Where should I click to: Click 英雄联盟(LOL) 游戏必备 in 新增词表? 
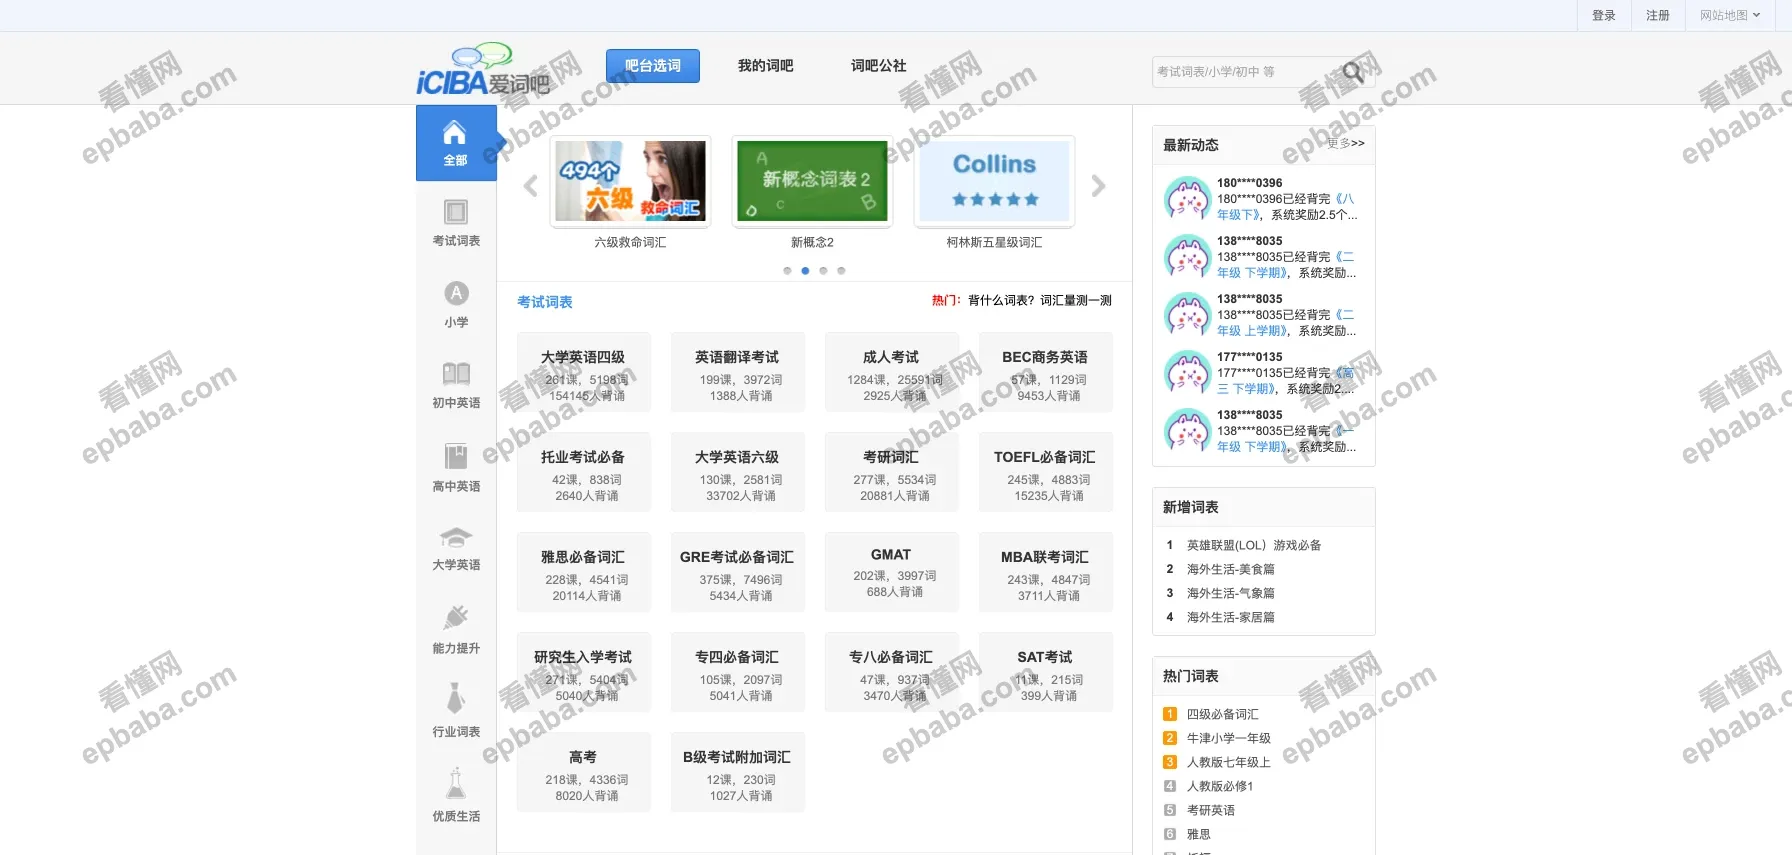pos(1254,546)
